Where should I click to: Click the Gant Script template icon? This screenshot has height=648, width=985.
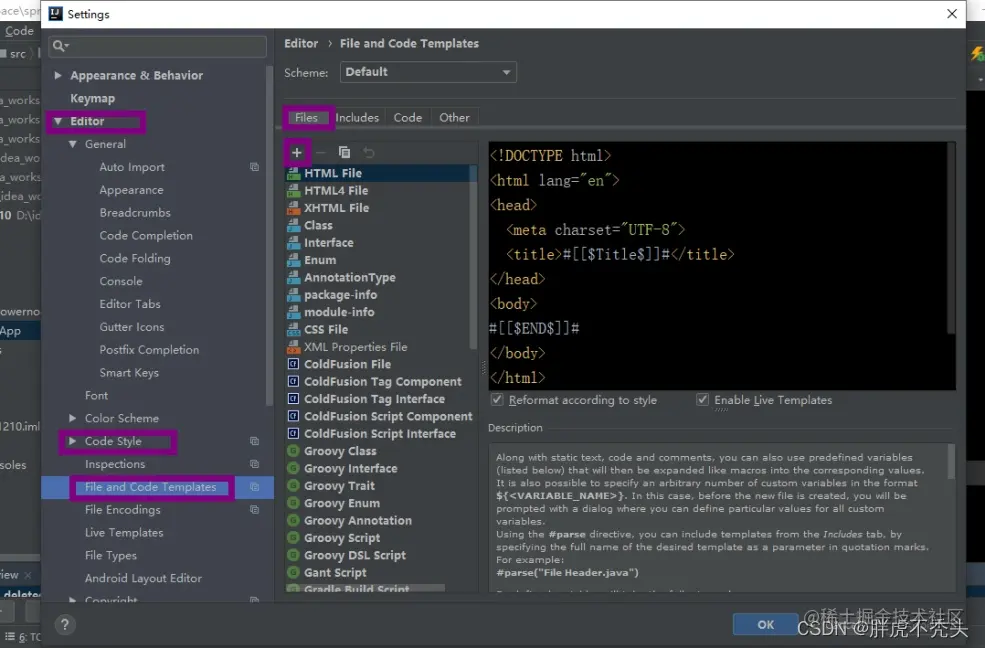[x=293, y=573]
